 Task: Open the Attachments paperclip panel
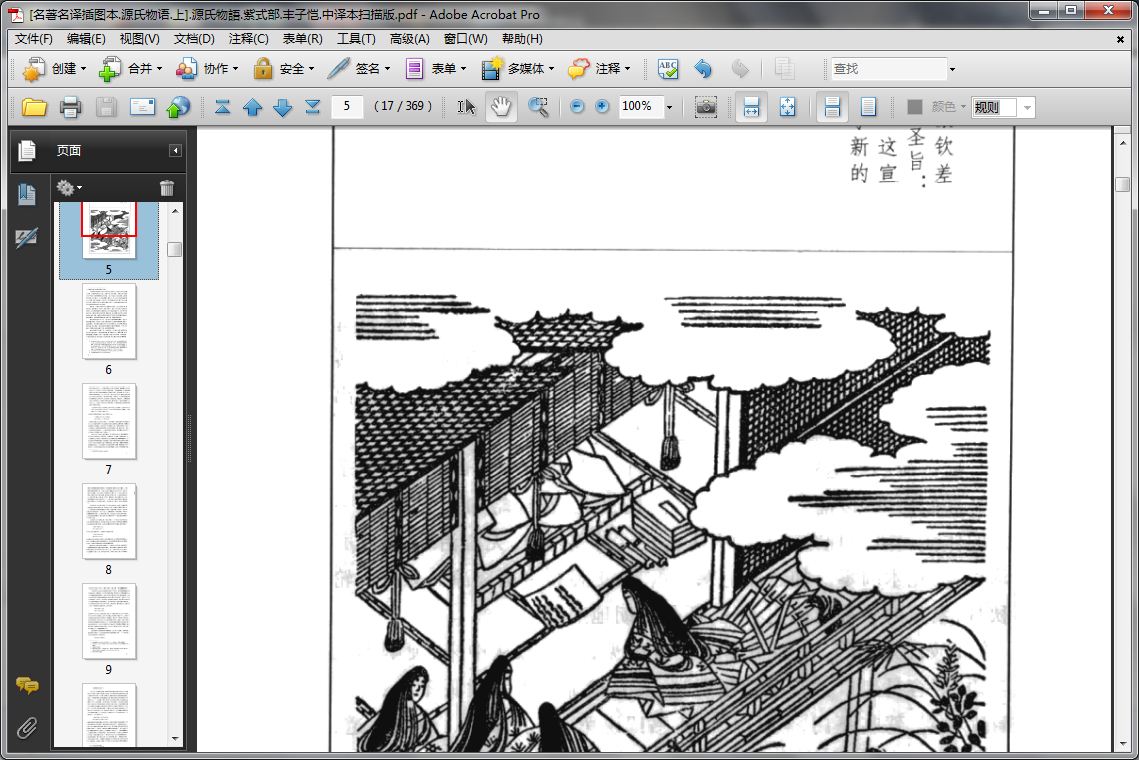(27, 727)
